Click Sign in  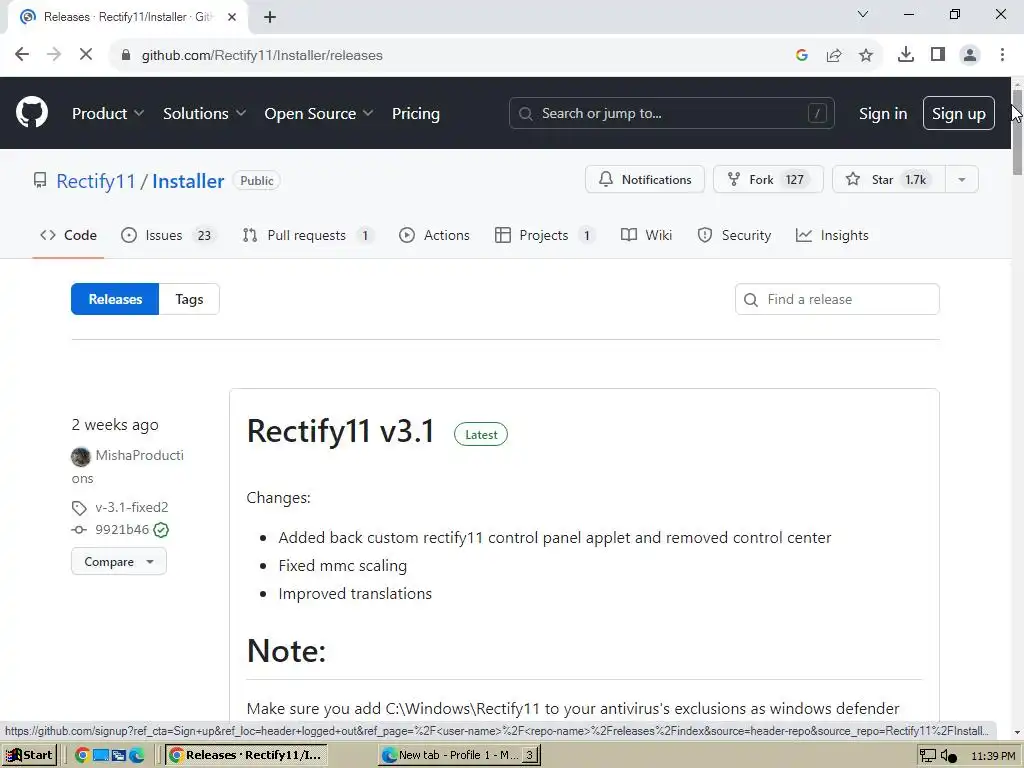[x=882, y=114]
